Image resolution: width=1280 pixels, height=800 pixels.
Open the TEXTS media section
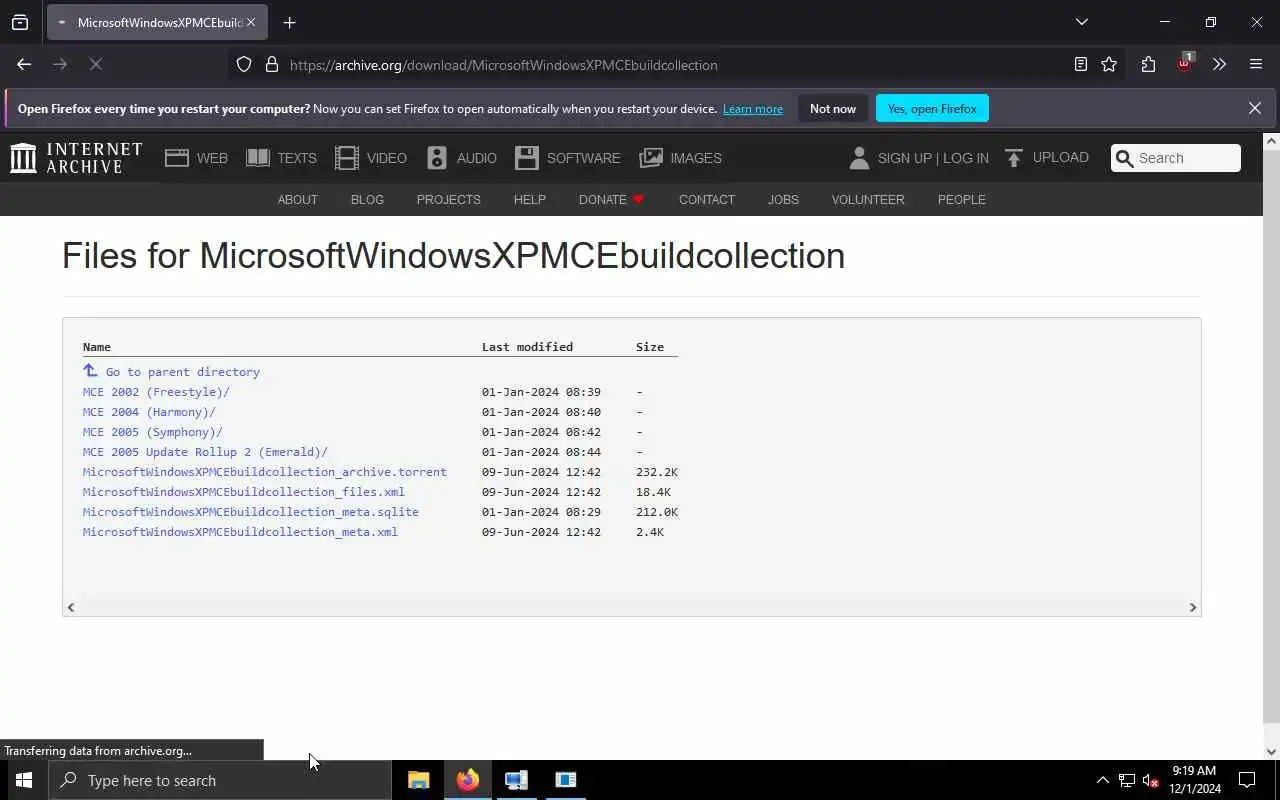pyautogui.click(x=281, y=158)
